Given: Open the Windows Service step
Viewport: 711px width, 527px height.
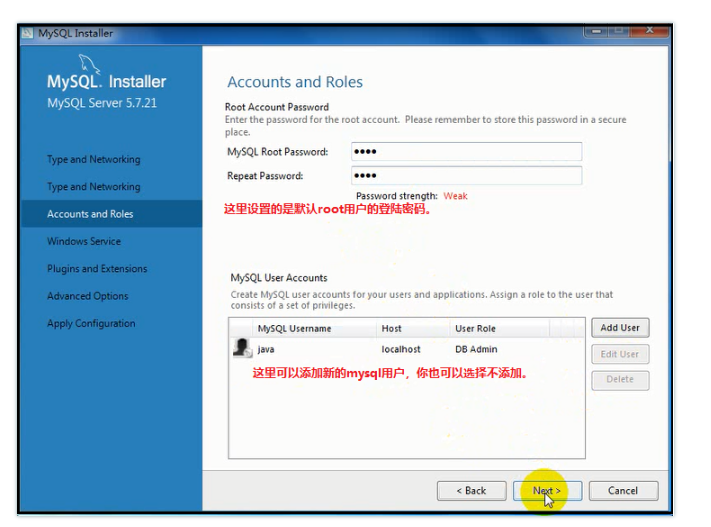Looking at the screenshot, I should point(84,241).
